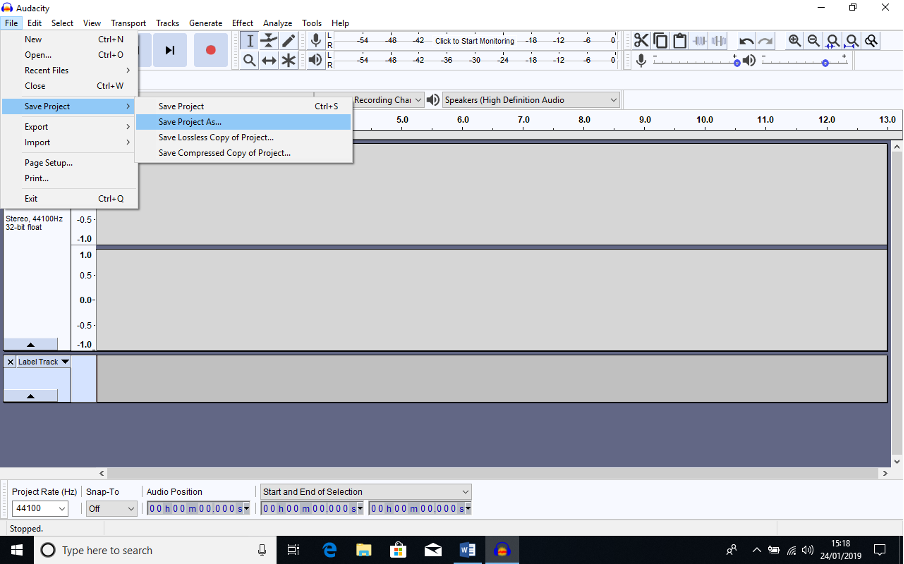Image resolution: width=904 pixels, height=564 pixels.
Task: Click the Windows Start button
Action: coord(17,550)
